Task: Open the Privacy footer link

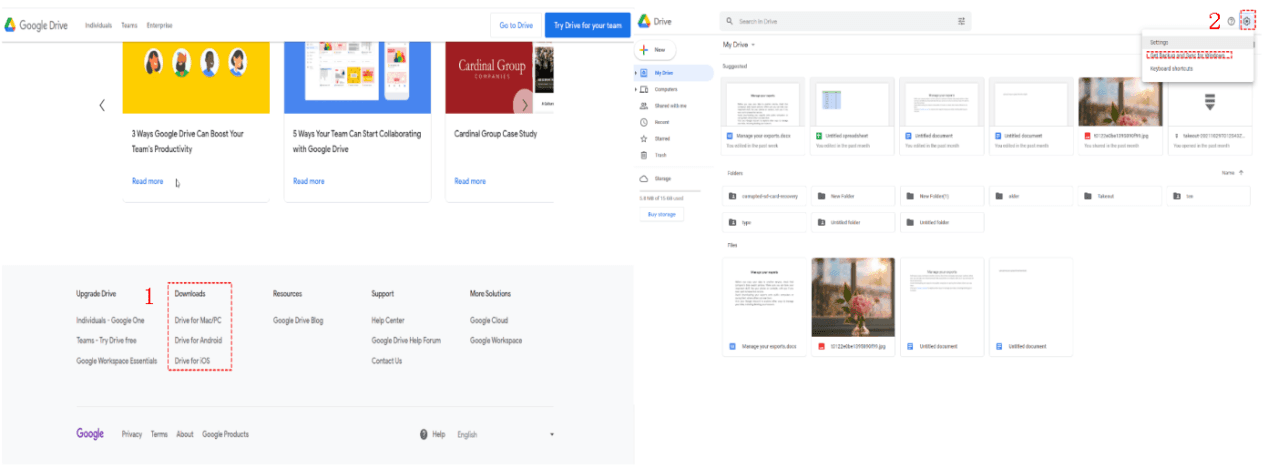Action: pyautogui.click(x=132, y=434)
